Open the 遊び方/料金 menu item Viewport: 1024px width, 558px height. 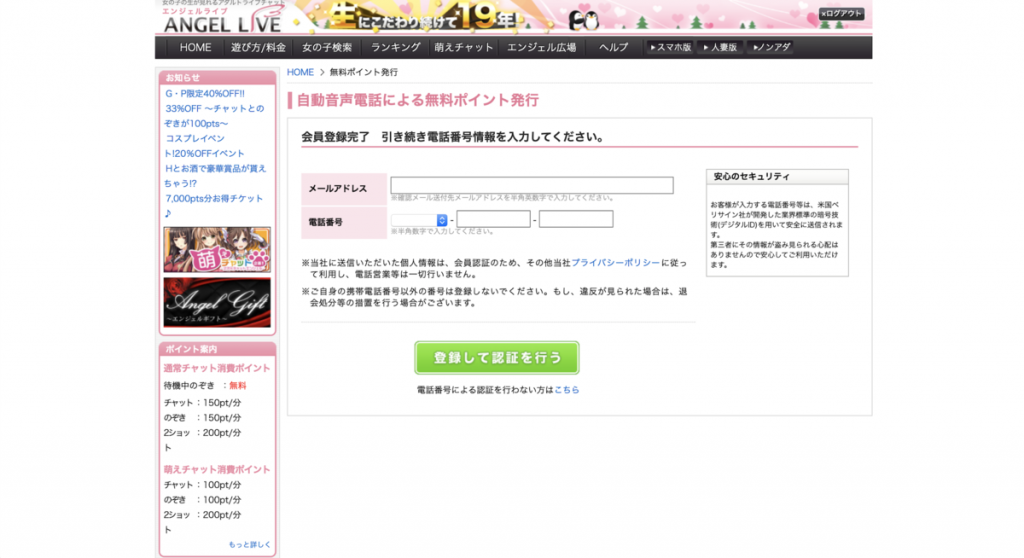click(258, 47)
